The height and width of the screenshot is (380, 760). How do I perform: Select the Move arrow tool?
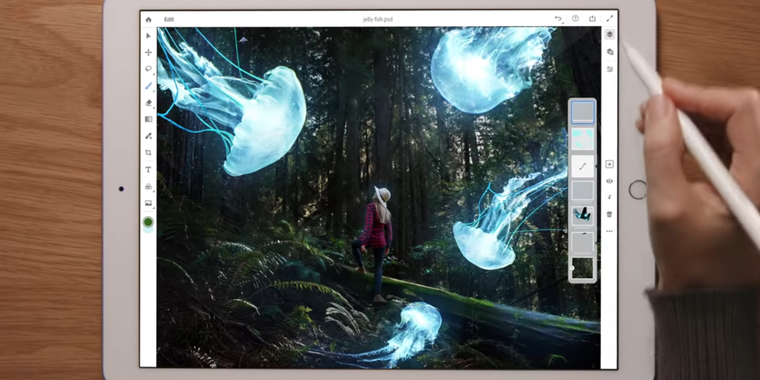(x=148, y=36)
